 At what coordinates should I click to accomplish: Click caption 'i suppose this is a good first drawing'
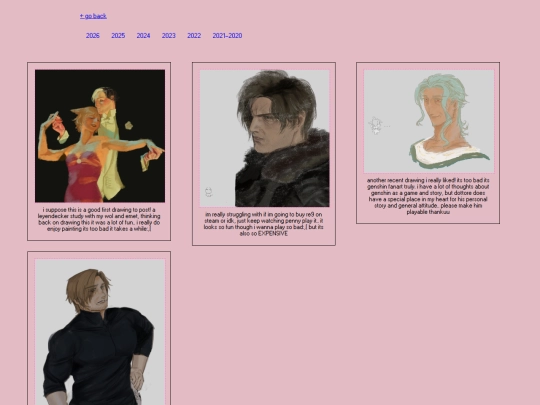tap(99, 219)
